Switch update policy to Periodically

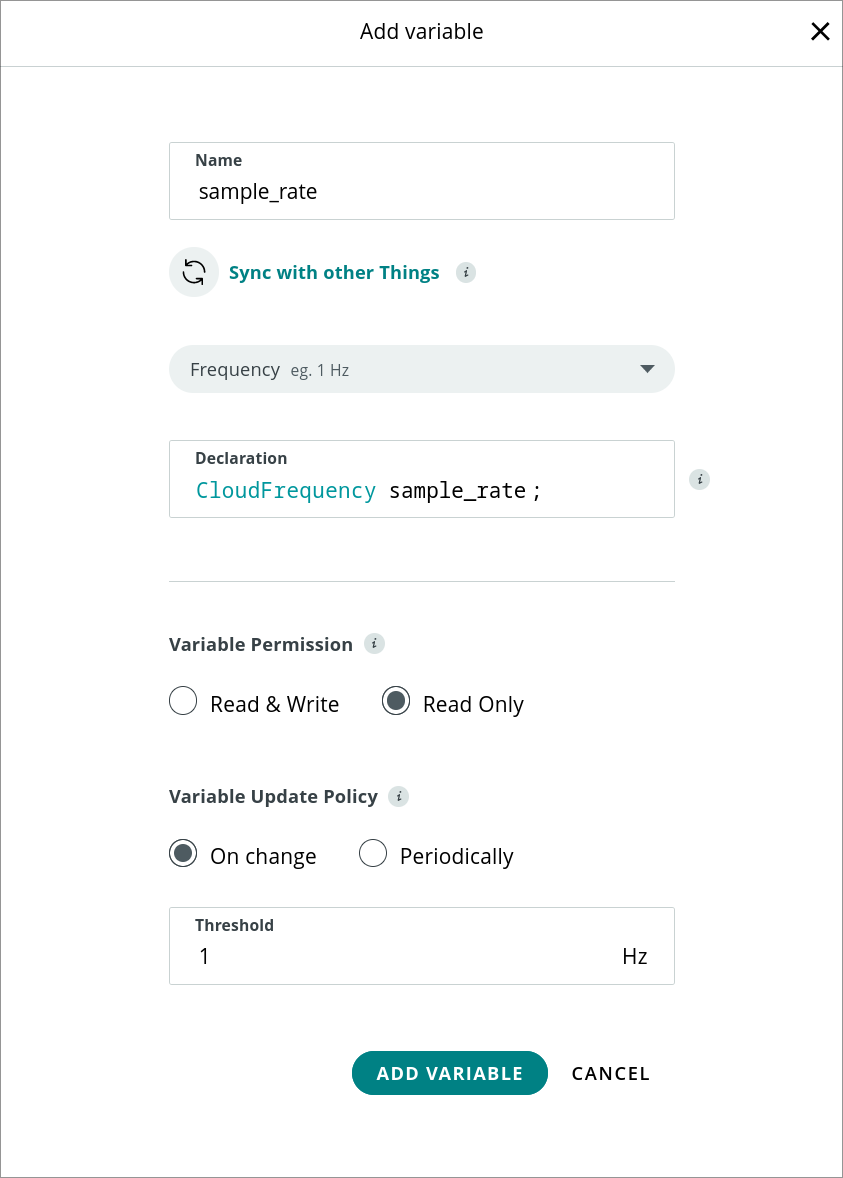pos(373,853)
